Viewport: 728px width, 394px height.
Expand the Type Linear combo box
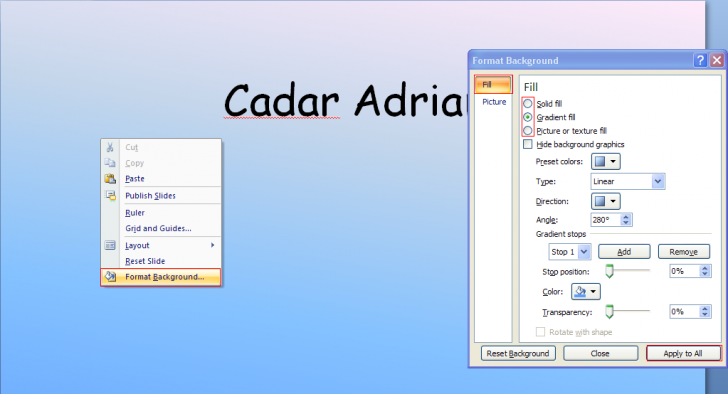[x=628, y=181]
